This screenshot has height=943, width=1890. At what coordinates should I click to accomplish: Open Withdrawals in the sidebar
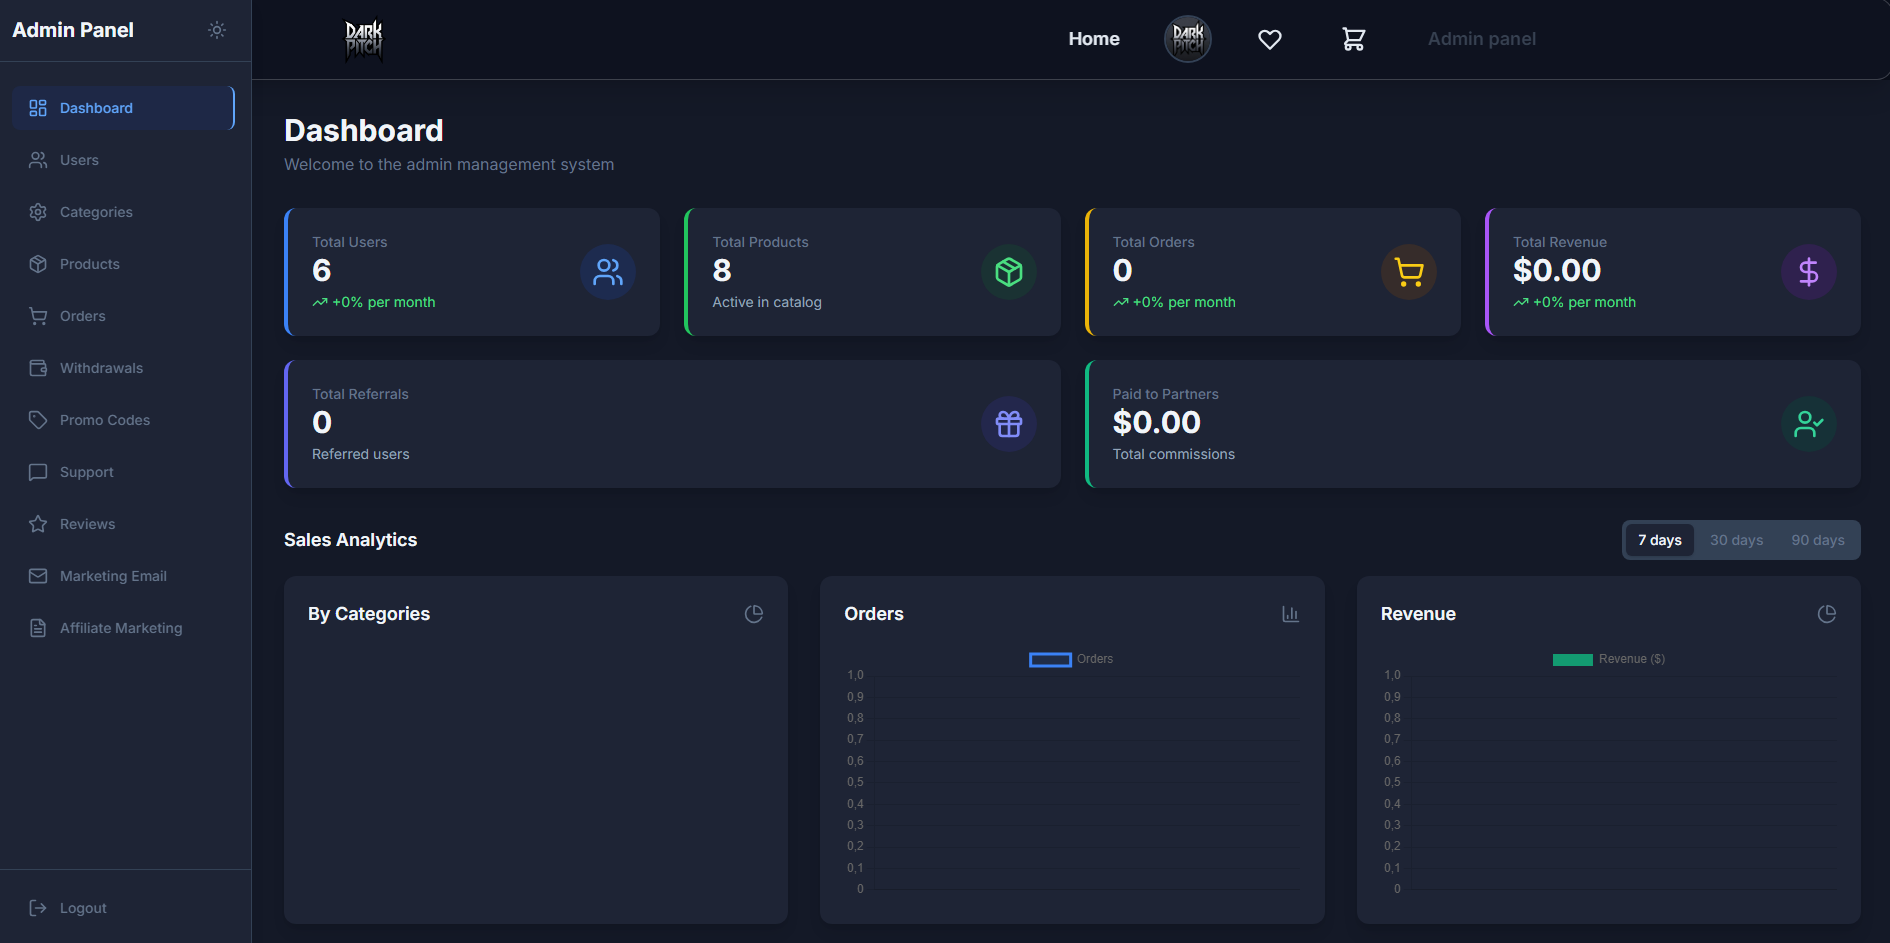tap(124, 368)
